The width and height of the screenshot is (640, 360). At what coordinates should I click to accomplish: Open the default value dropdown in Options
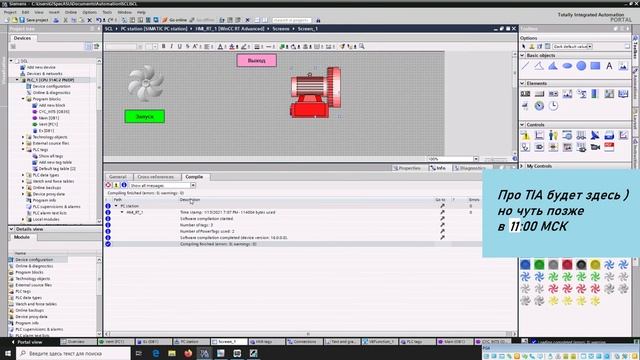click(x=590, y=47)
